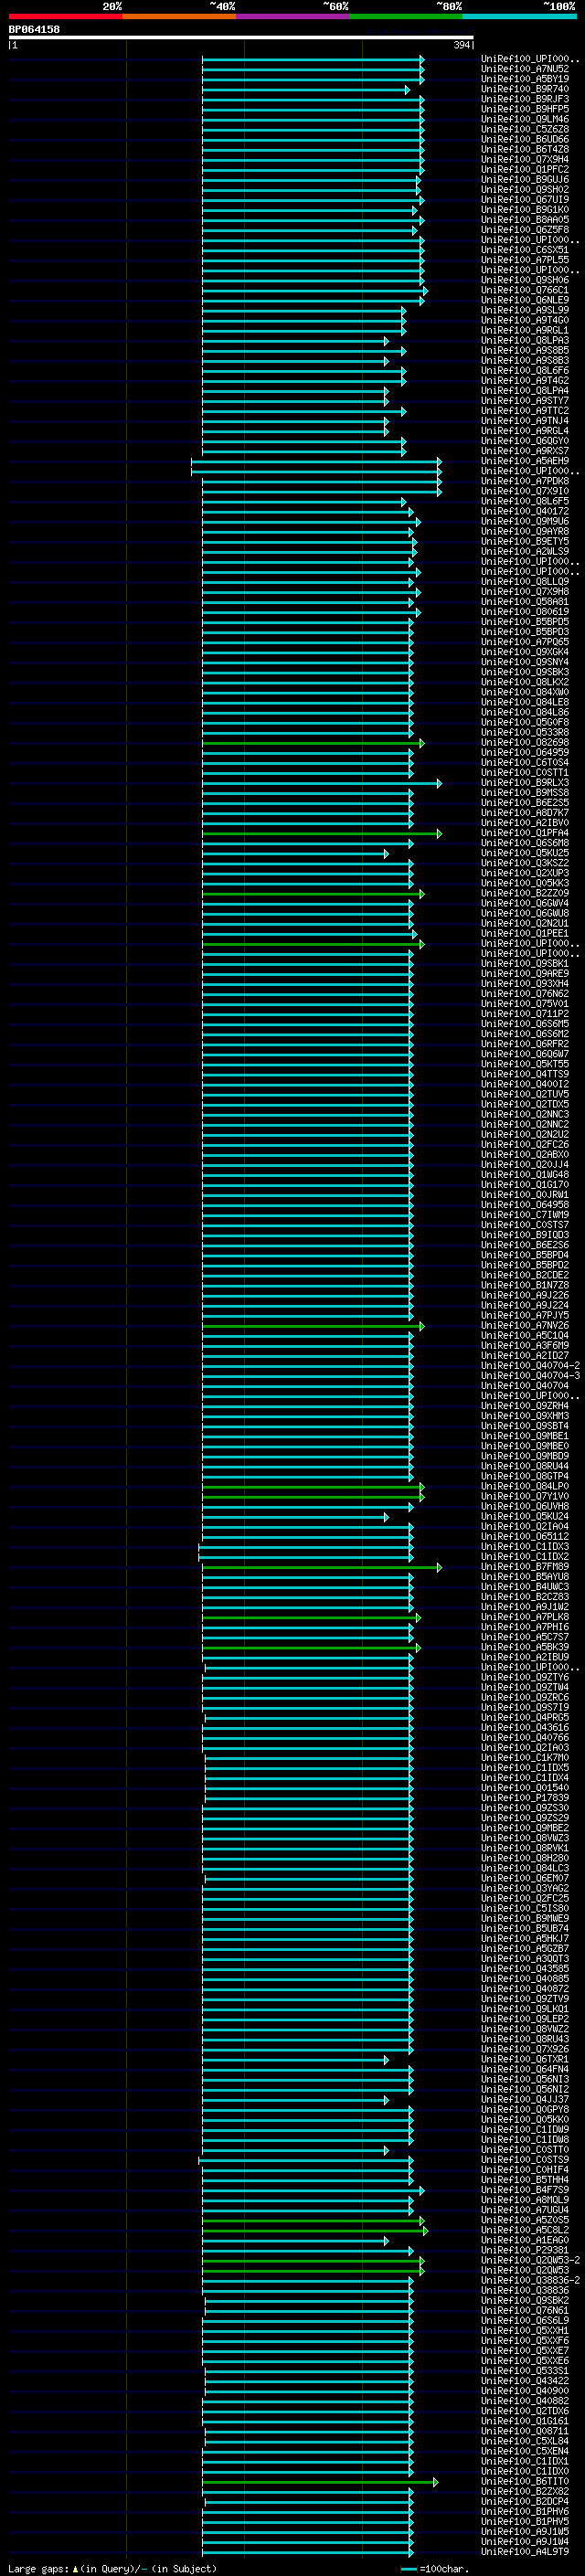Click UniRef100_Q1PEE1 label
The height and width of the screenshot is (2576, 585).
[524, 933]
